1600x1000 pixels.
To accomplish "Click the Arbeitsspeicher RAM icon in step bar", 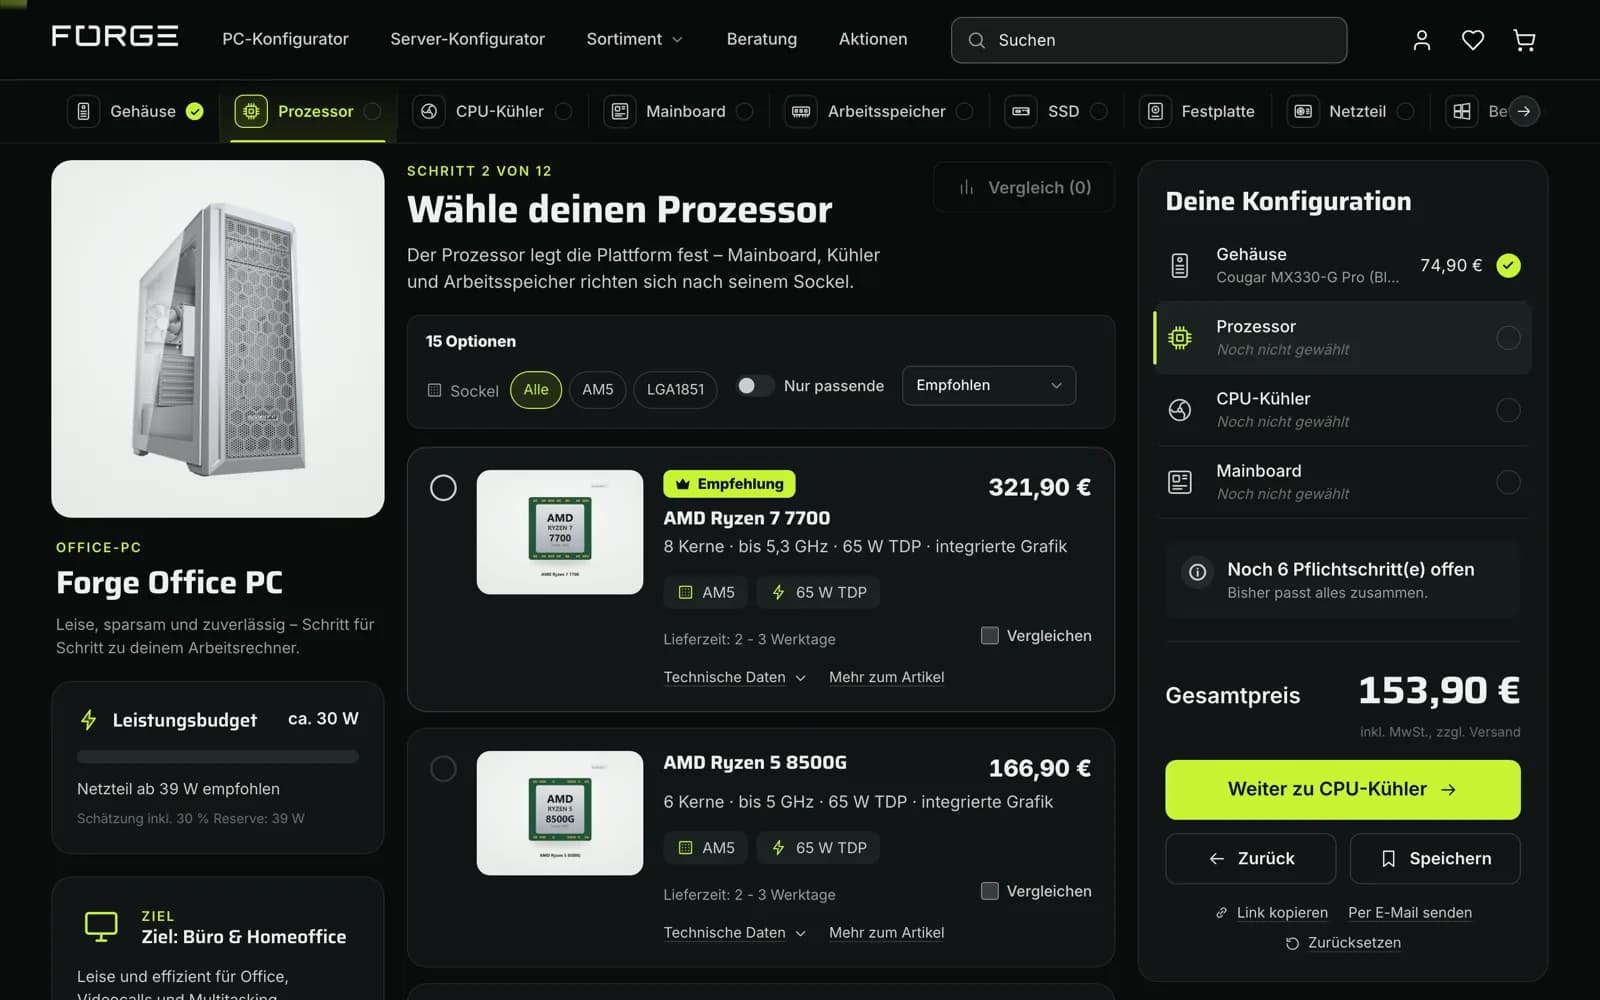I will (801, 111).
